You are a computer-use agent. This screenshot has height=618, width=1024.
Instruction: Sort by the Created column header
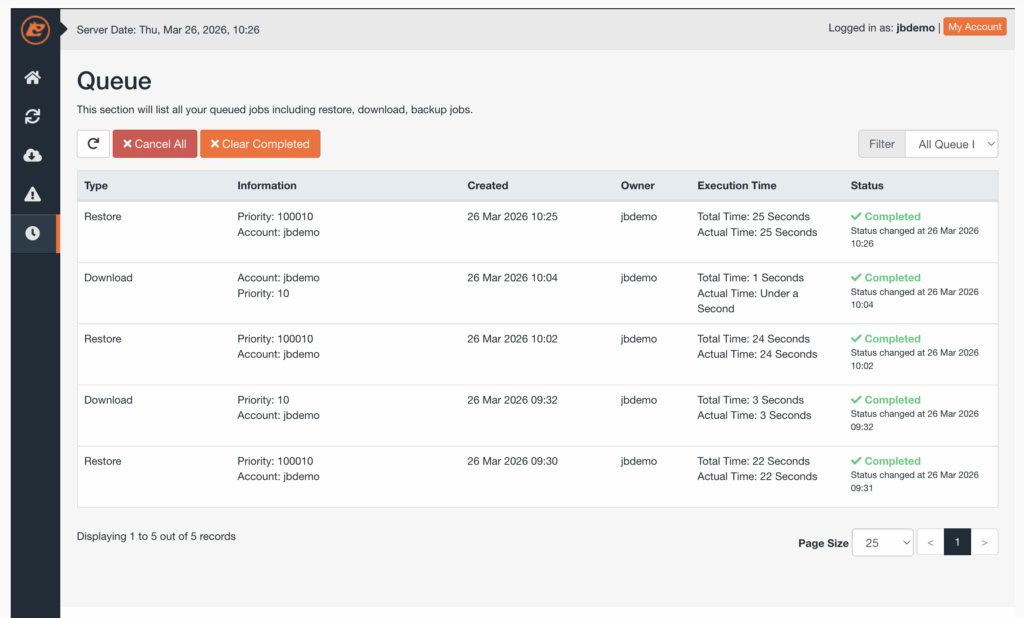click(488, 185)
